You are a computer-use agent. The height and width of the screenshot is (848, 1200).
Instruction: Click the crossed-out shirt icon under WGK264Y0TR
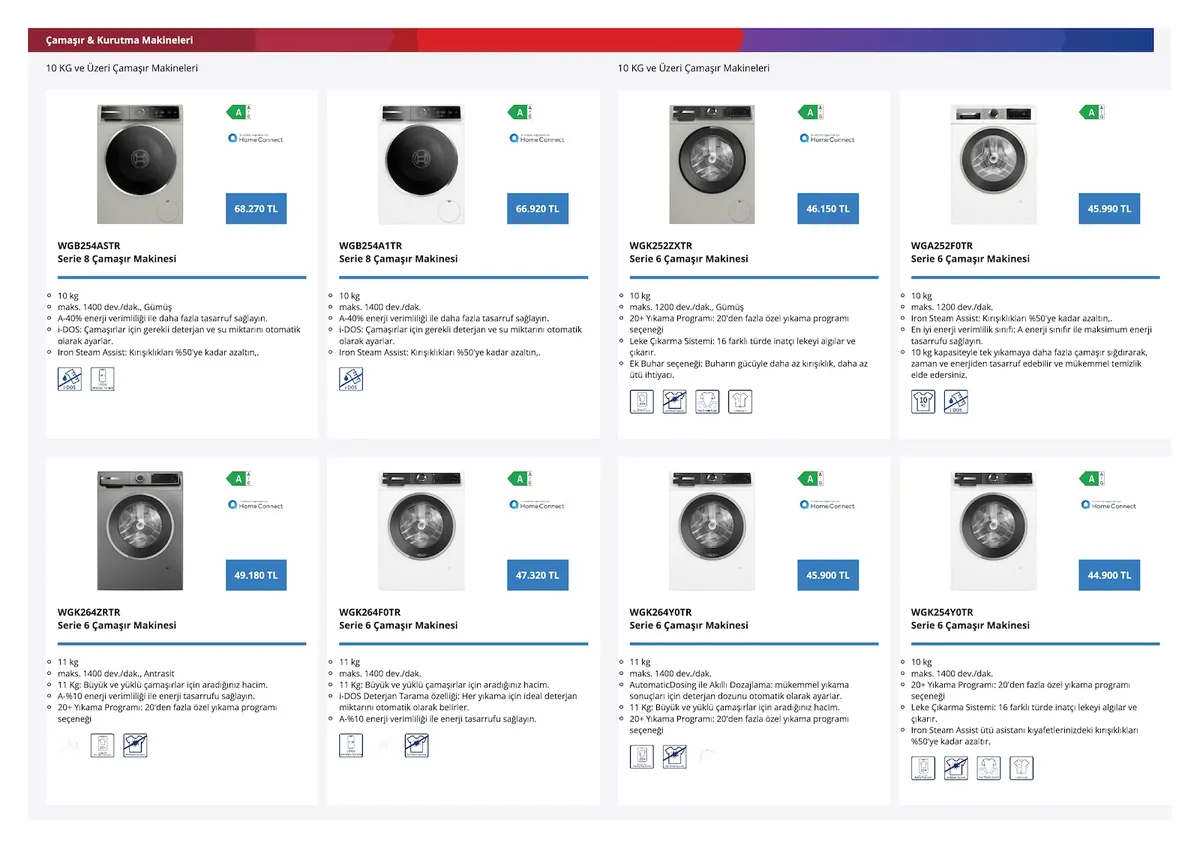[x=675, y=757]
